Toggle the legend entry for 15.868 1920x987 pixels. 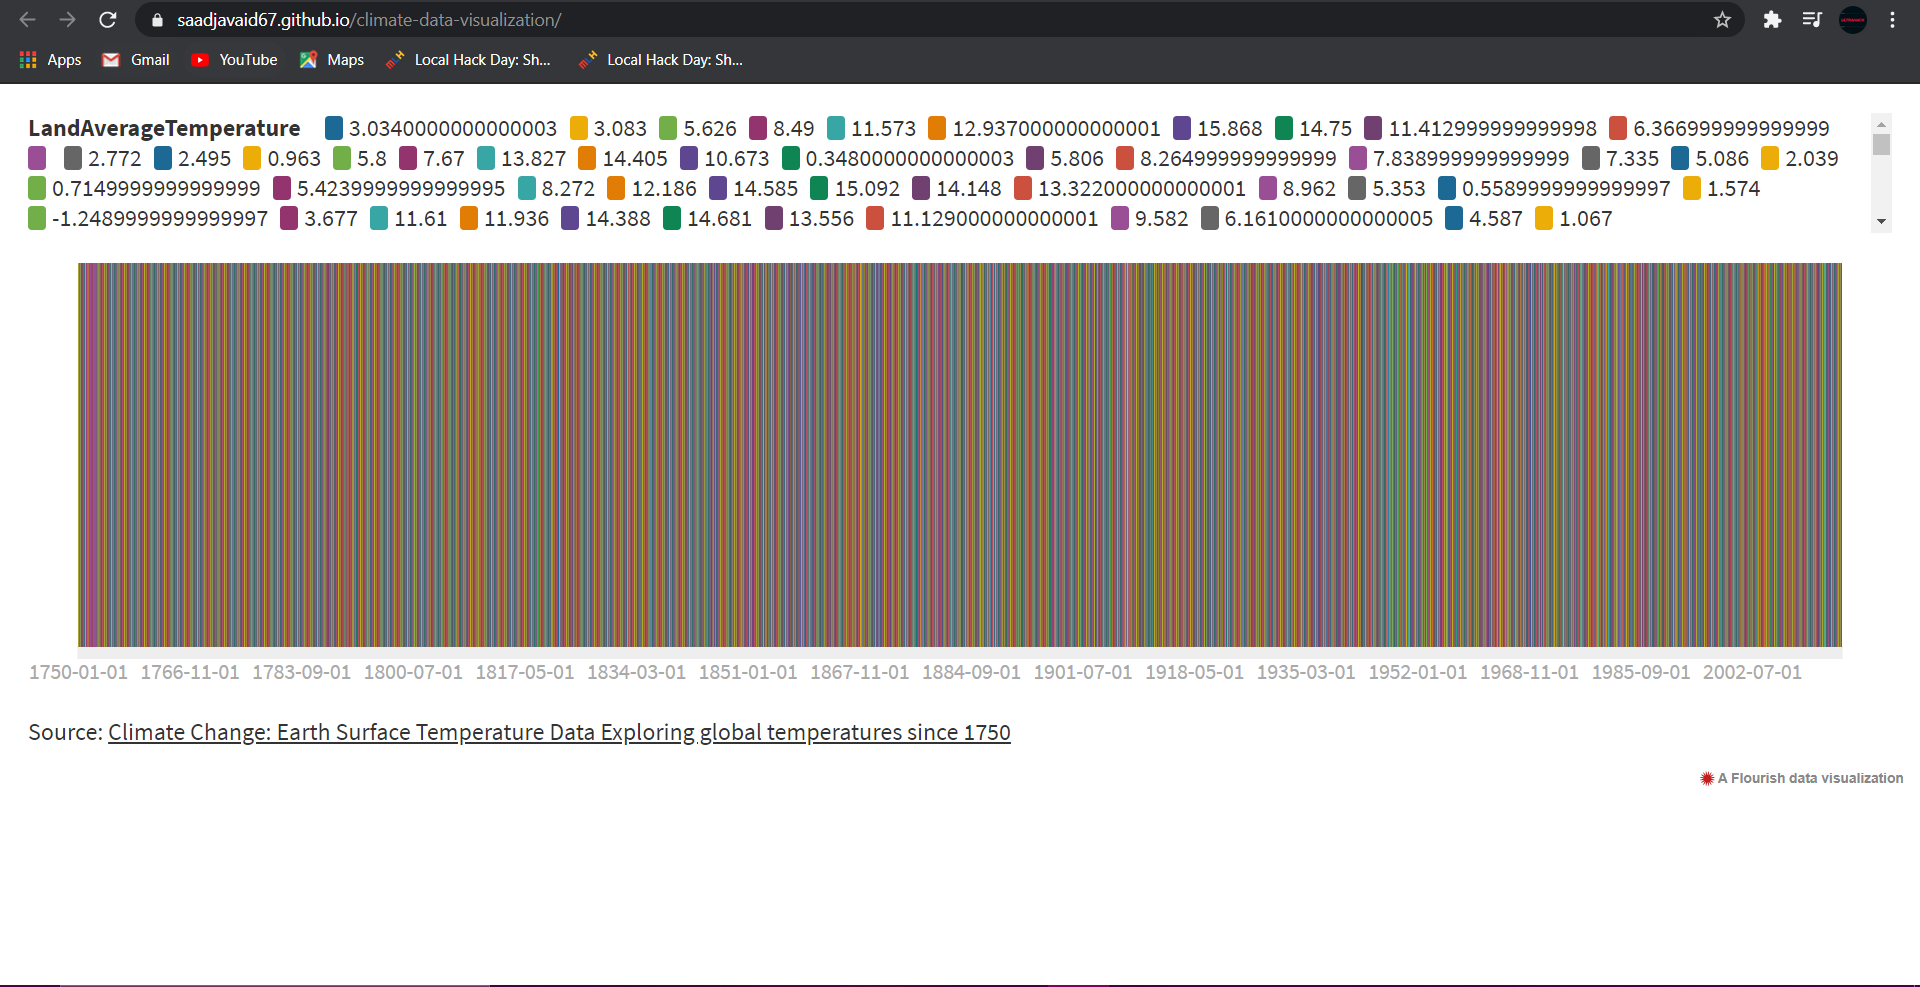[1225, 128]
